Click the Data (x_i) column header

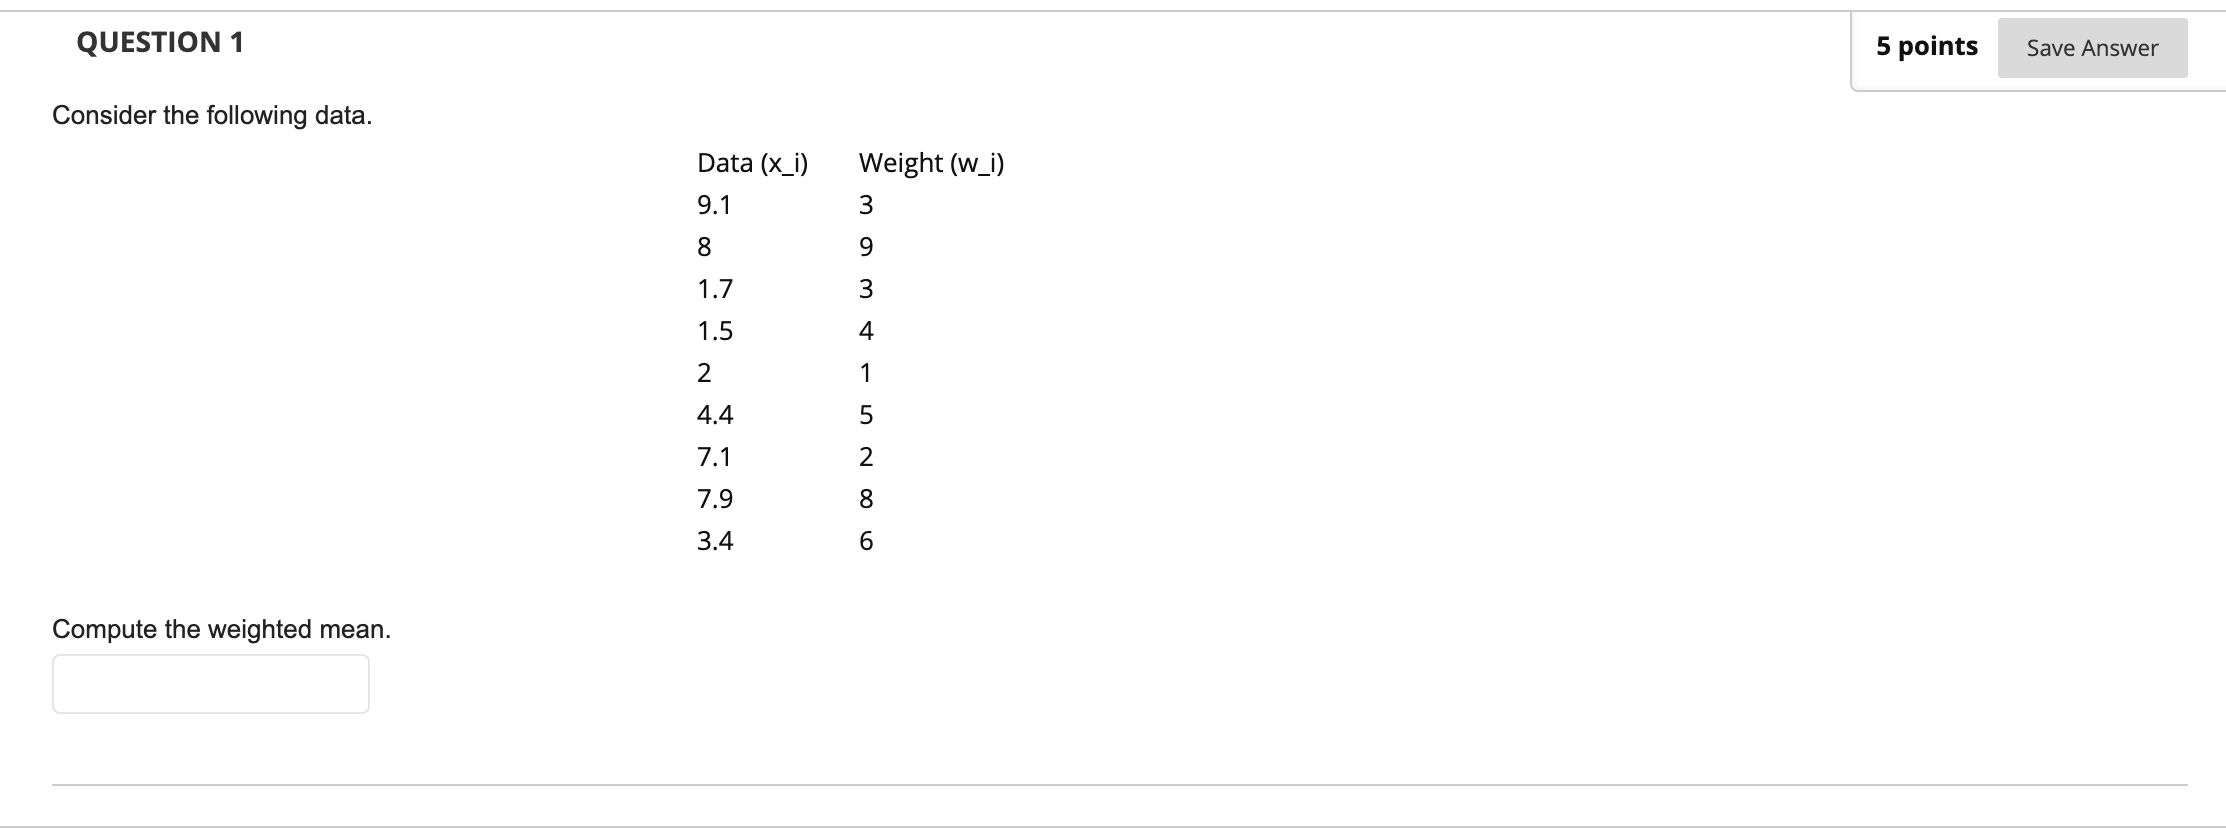pyautogui.click(x=753, y=163)
